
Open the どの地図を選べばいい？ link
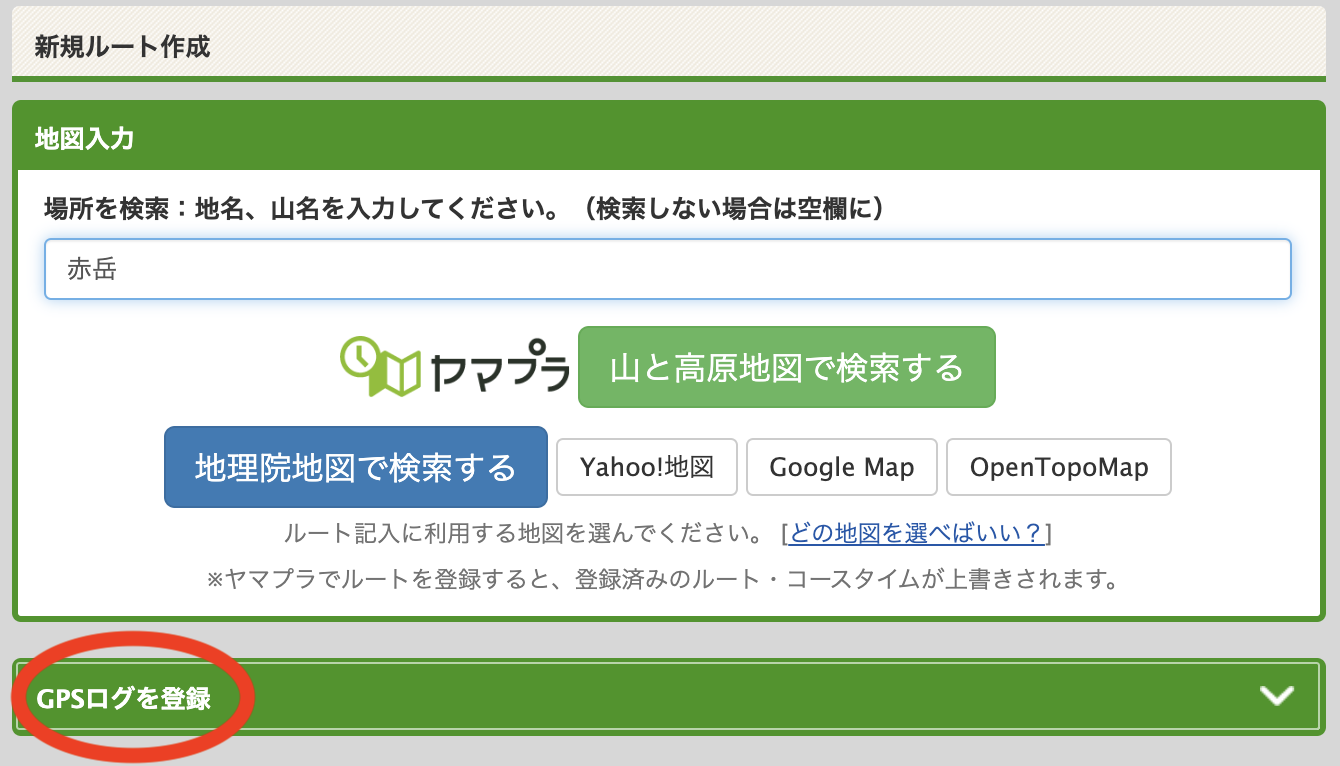tap(916, 532)
